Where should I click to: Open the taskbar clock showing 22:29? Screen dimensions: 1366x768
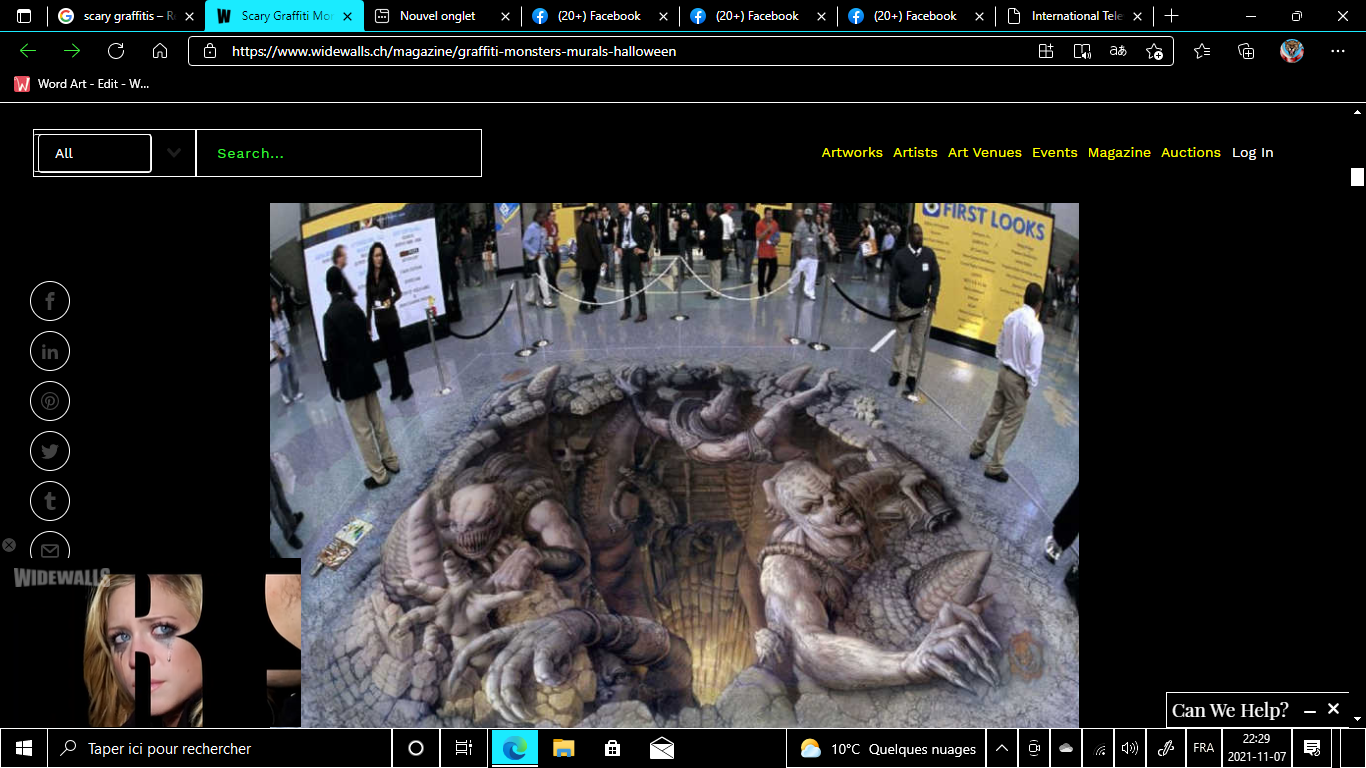click(x=1257, y=748)
